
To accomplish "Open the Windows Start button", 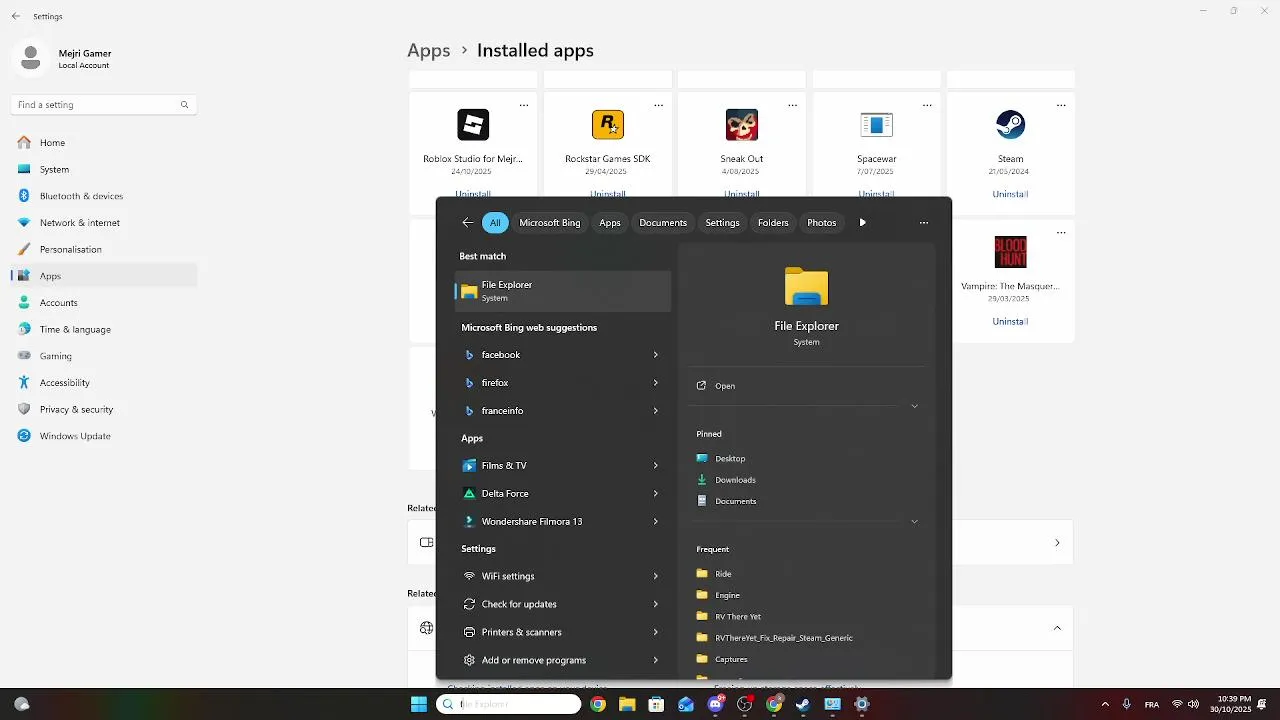I will [419, 704].
